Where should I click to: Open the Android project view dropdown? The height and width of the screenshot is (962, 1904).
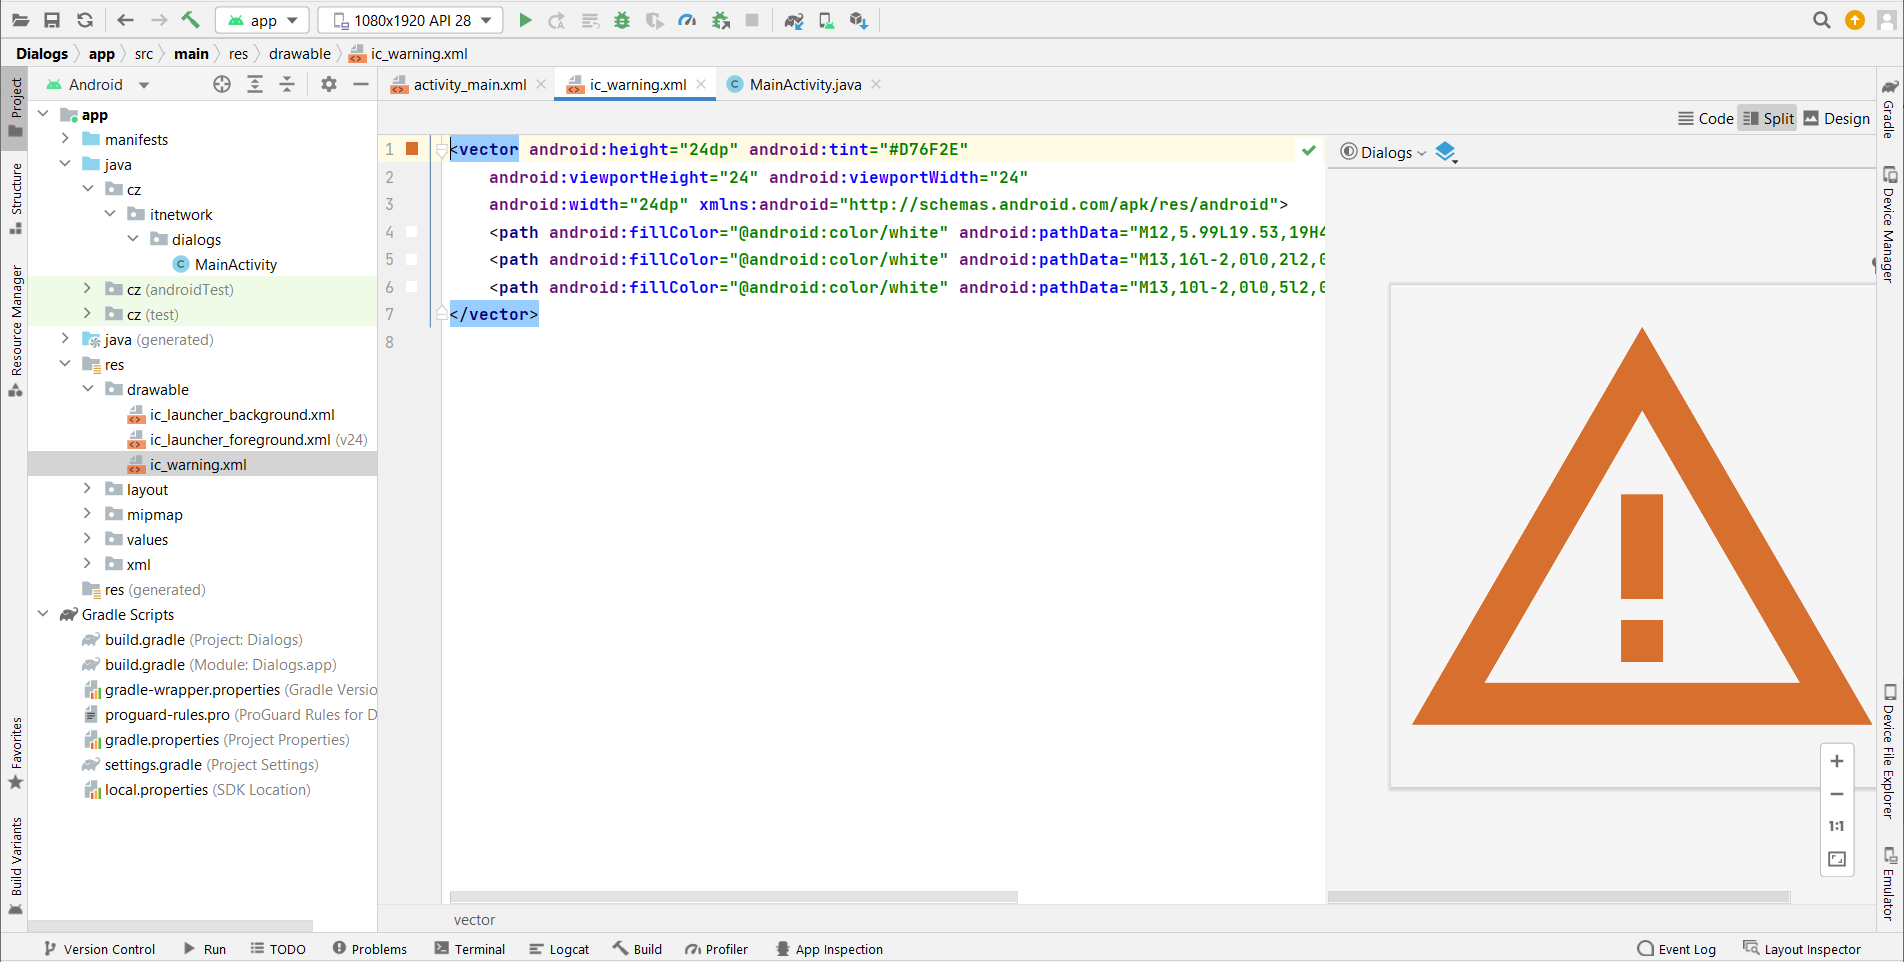(x=98, y=85)
